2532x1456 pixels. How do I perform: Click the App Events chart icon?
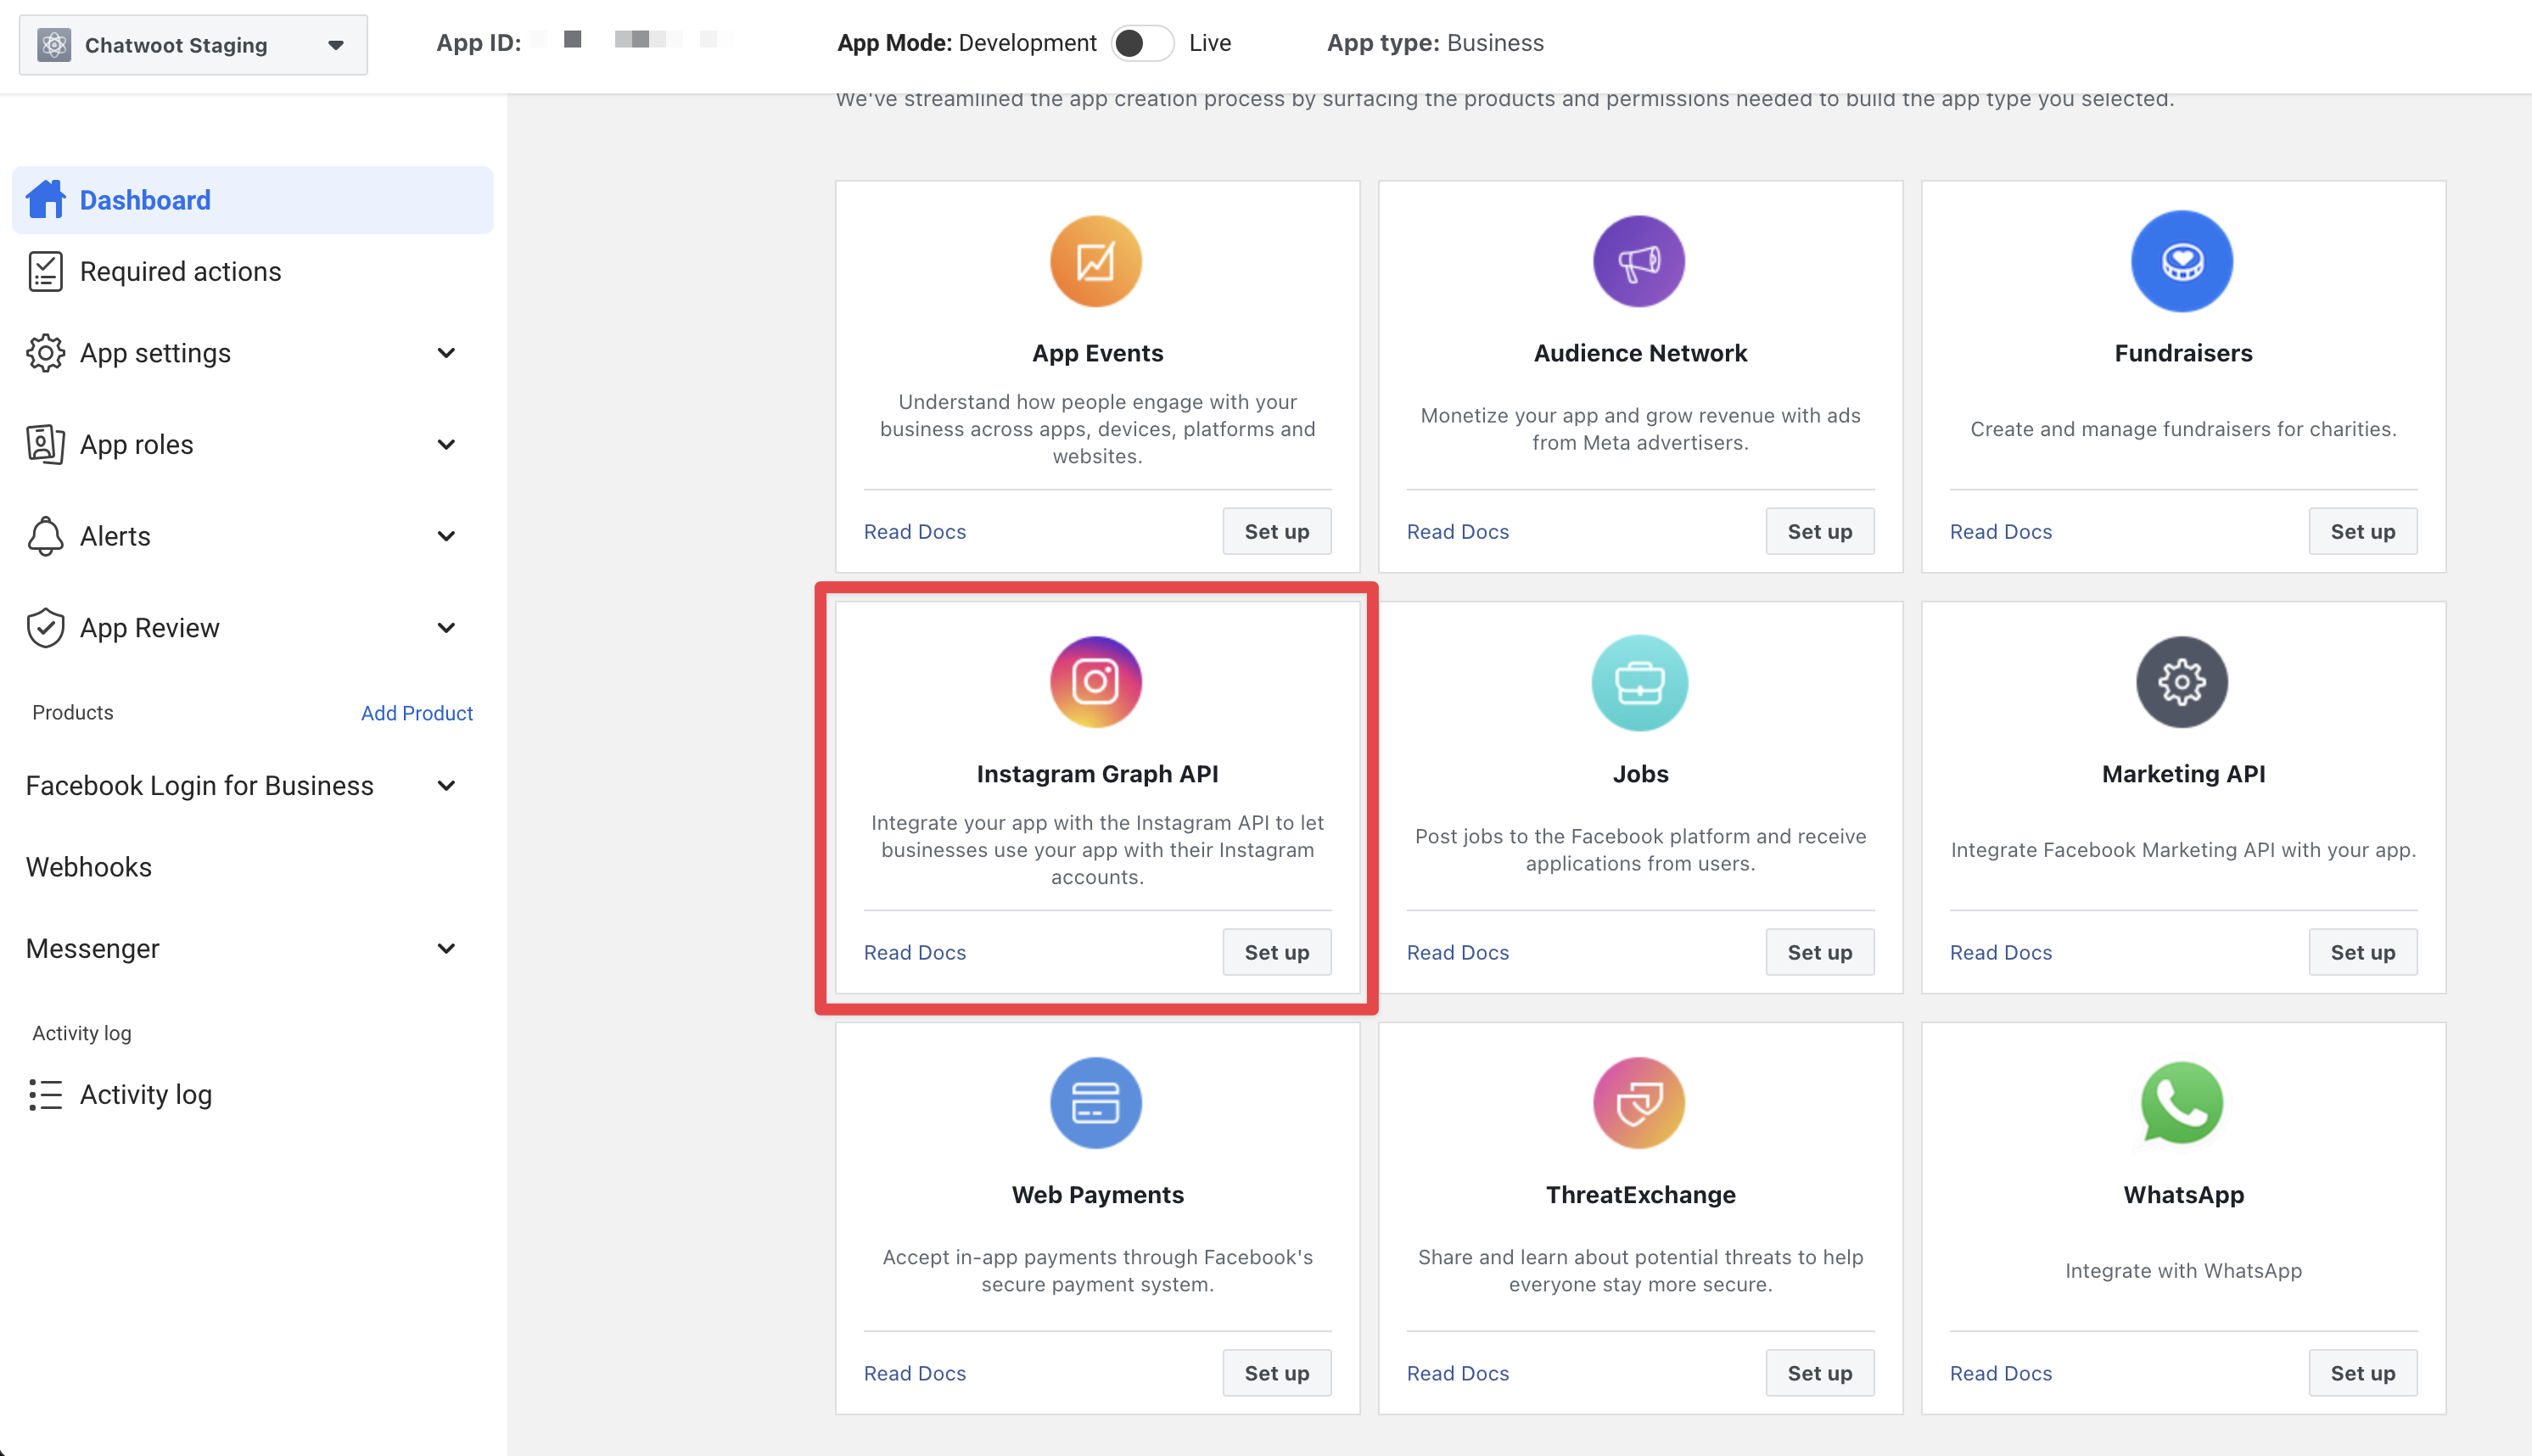tap(1095, 261)
